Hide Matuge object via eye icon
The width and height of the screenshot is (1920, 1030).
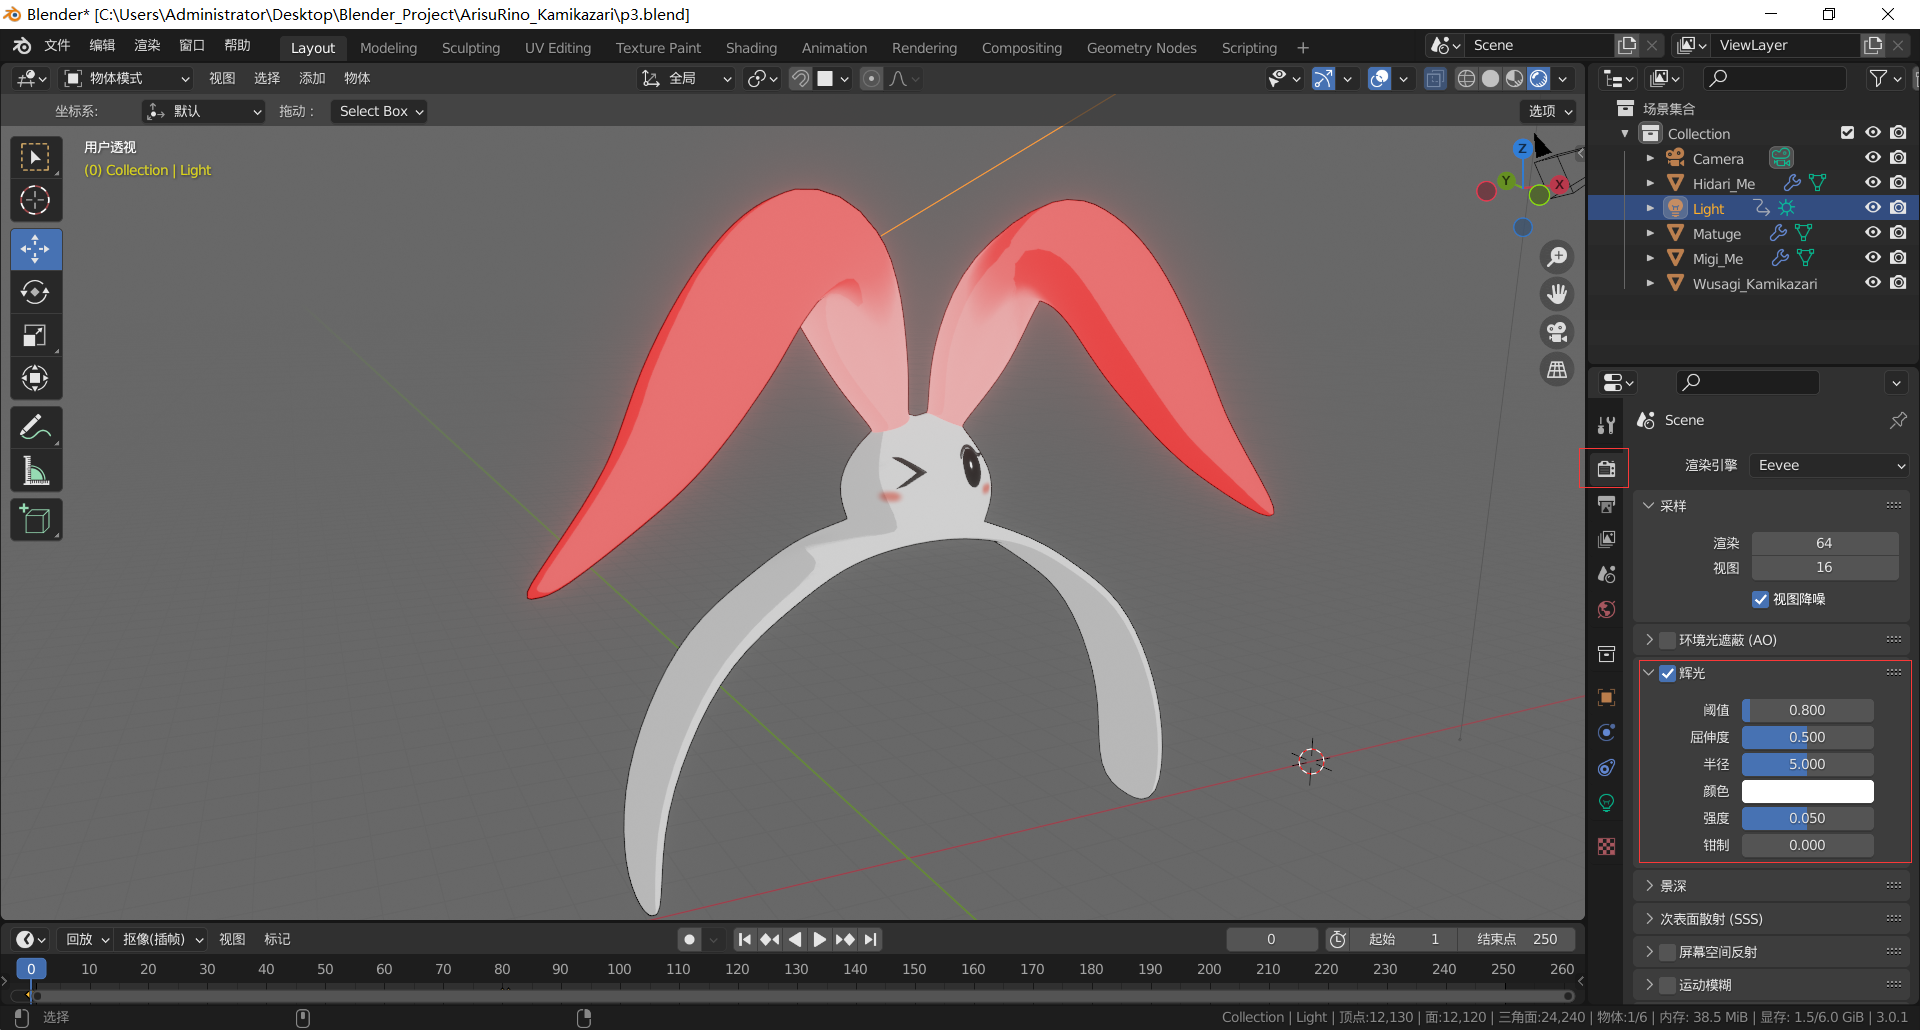click(x=1873, y=233)
